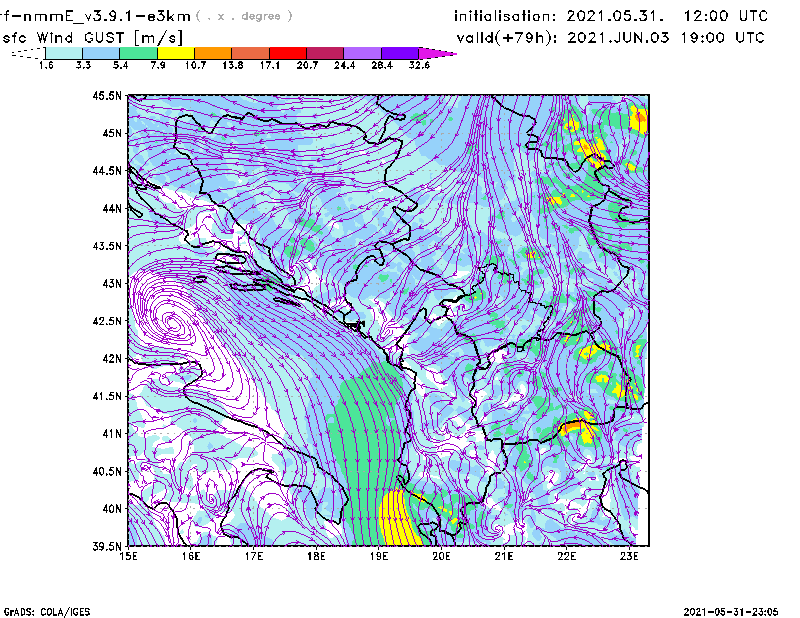Viewport: 800px width, 618px height.
Task: Click the 39.5N latitude label
Action: point(107,546)
